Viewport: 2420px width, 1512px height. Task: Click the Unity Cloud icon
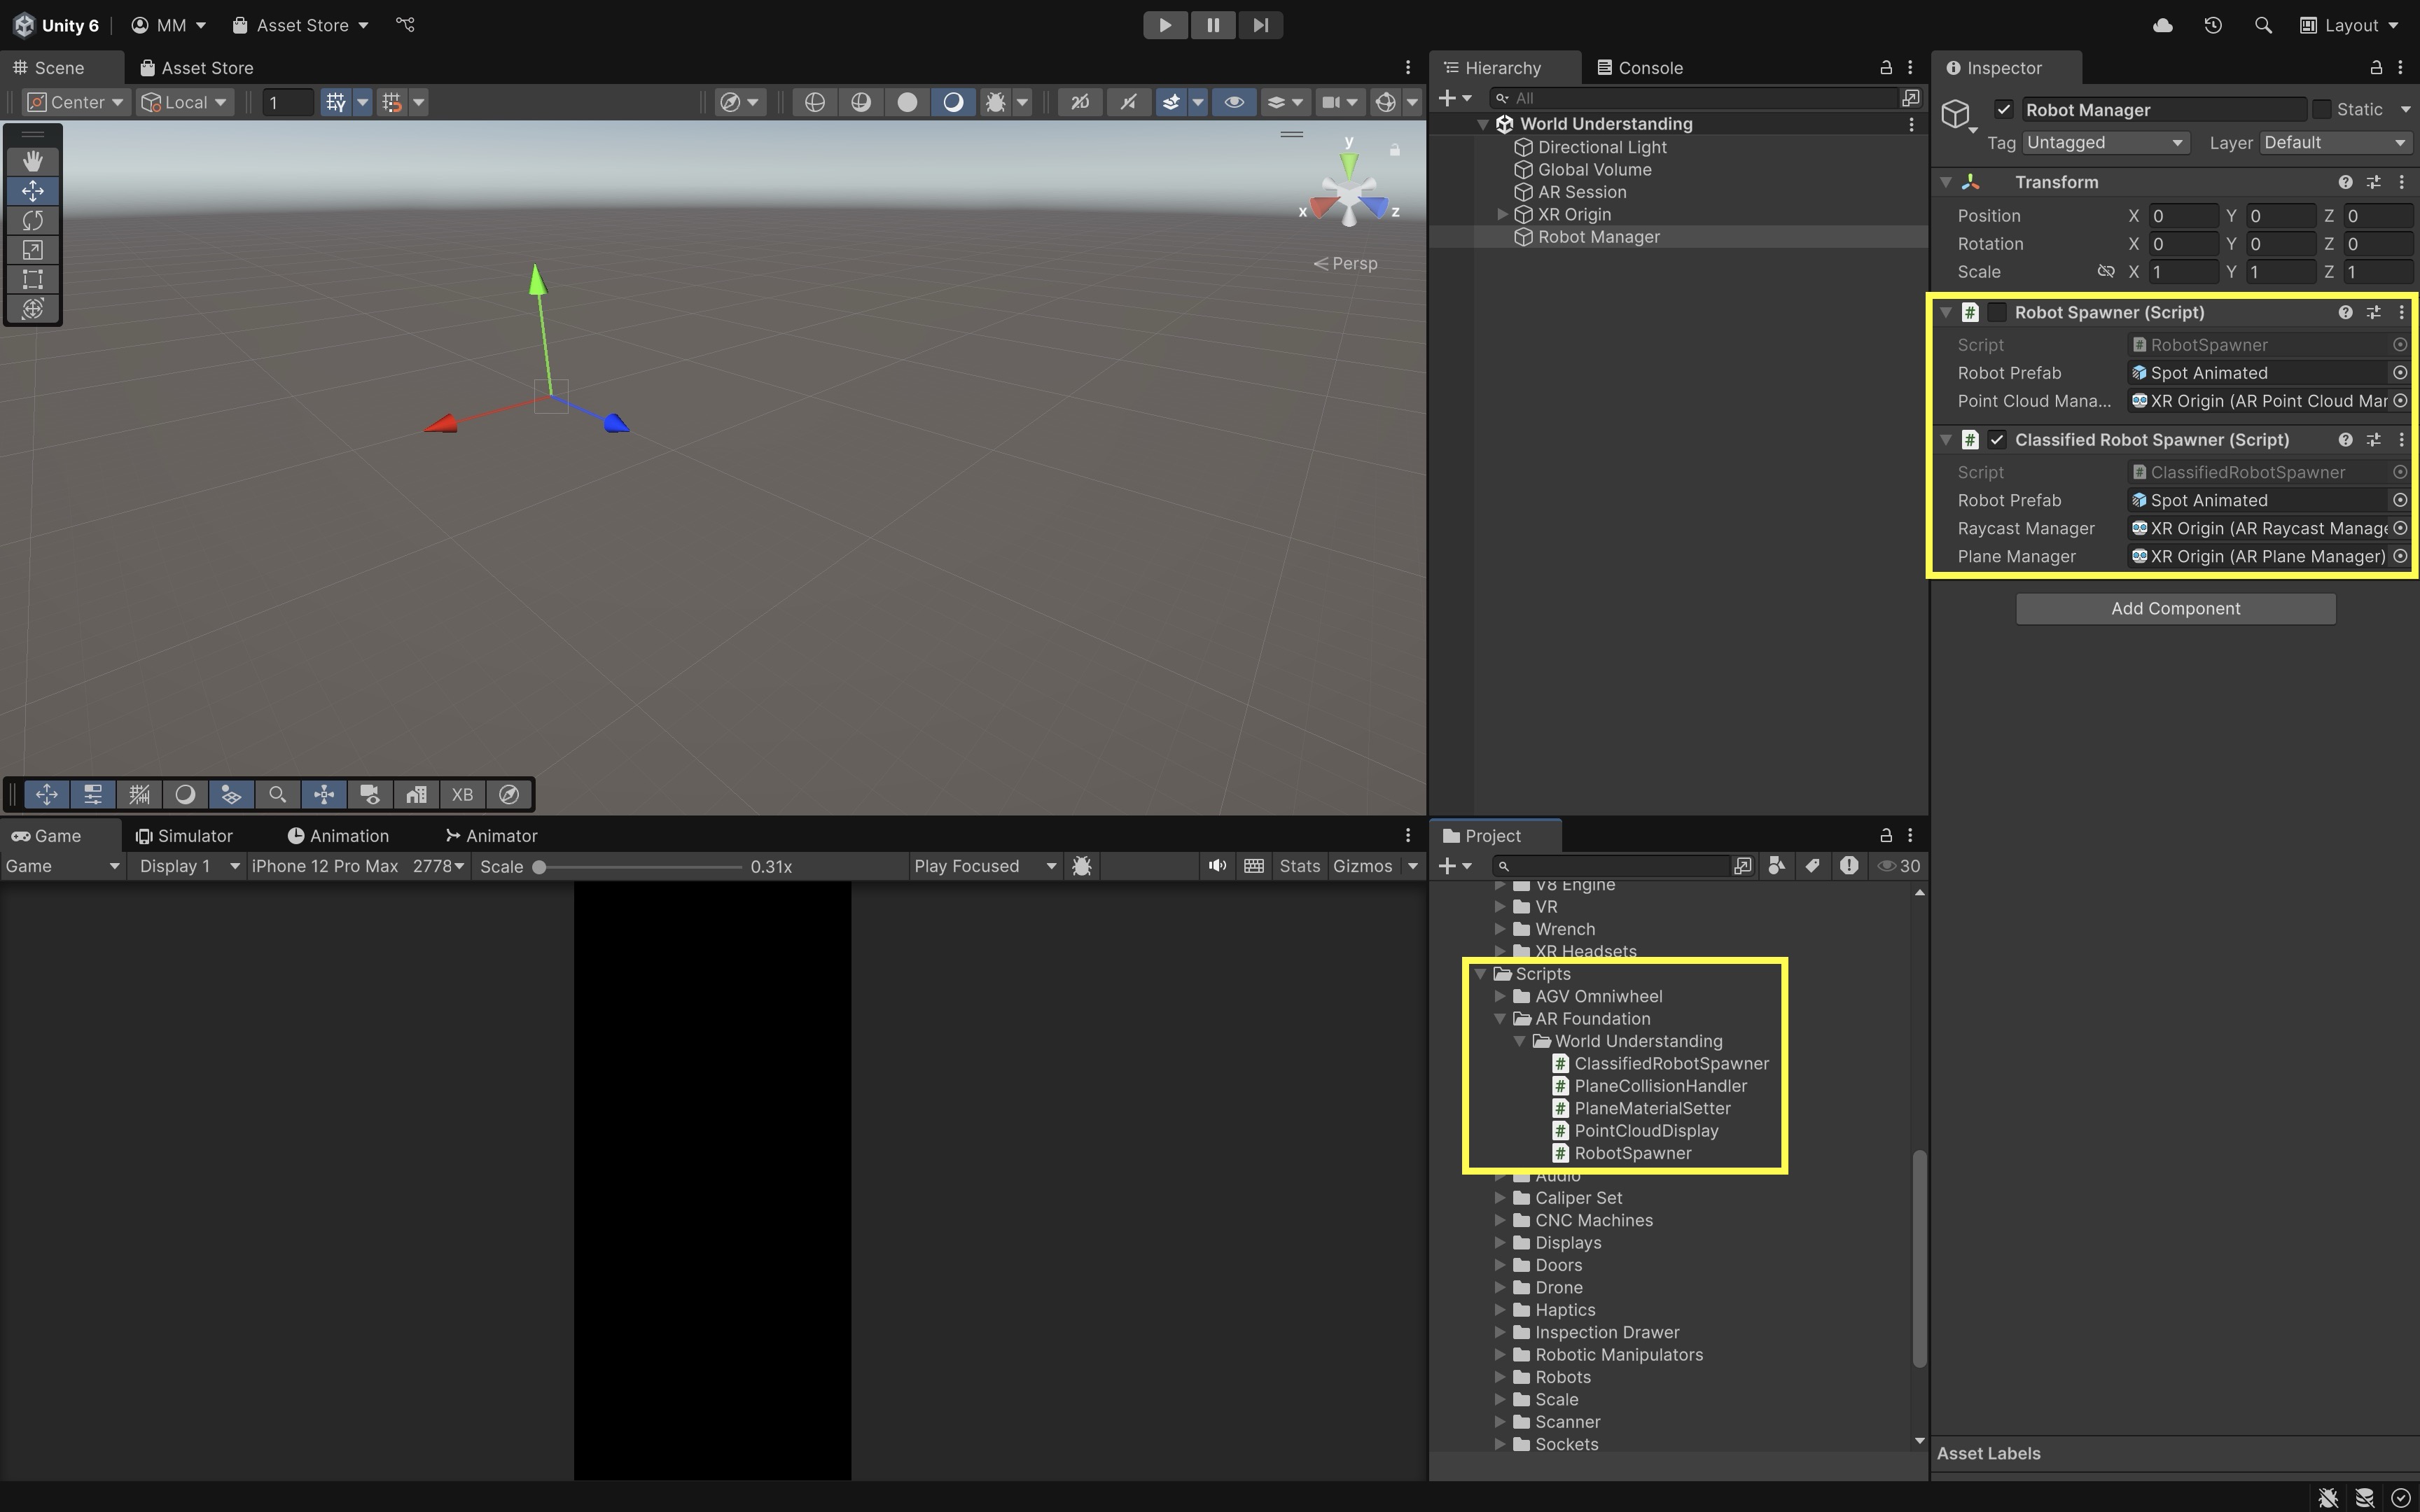(x=2162, y=25)
